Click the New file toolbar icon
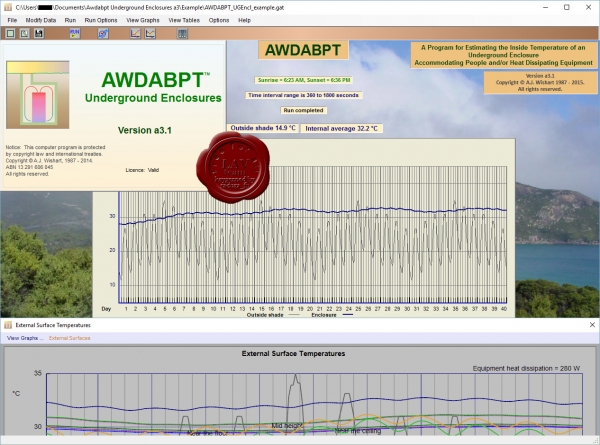Viewport: 600px width, 445px height. click(10, 34)
